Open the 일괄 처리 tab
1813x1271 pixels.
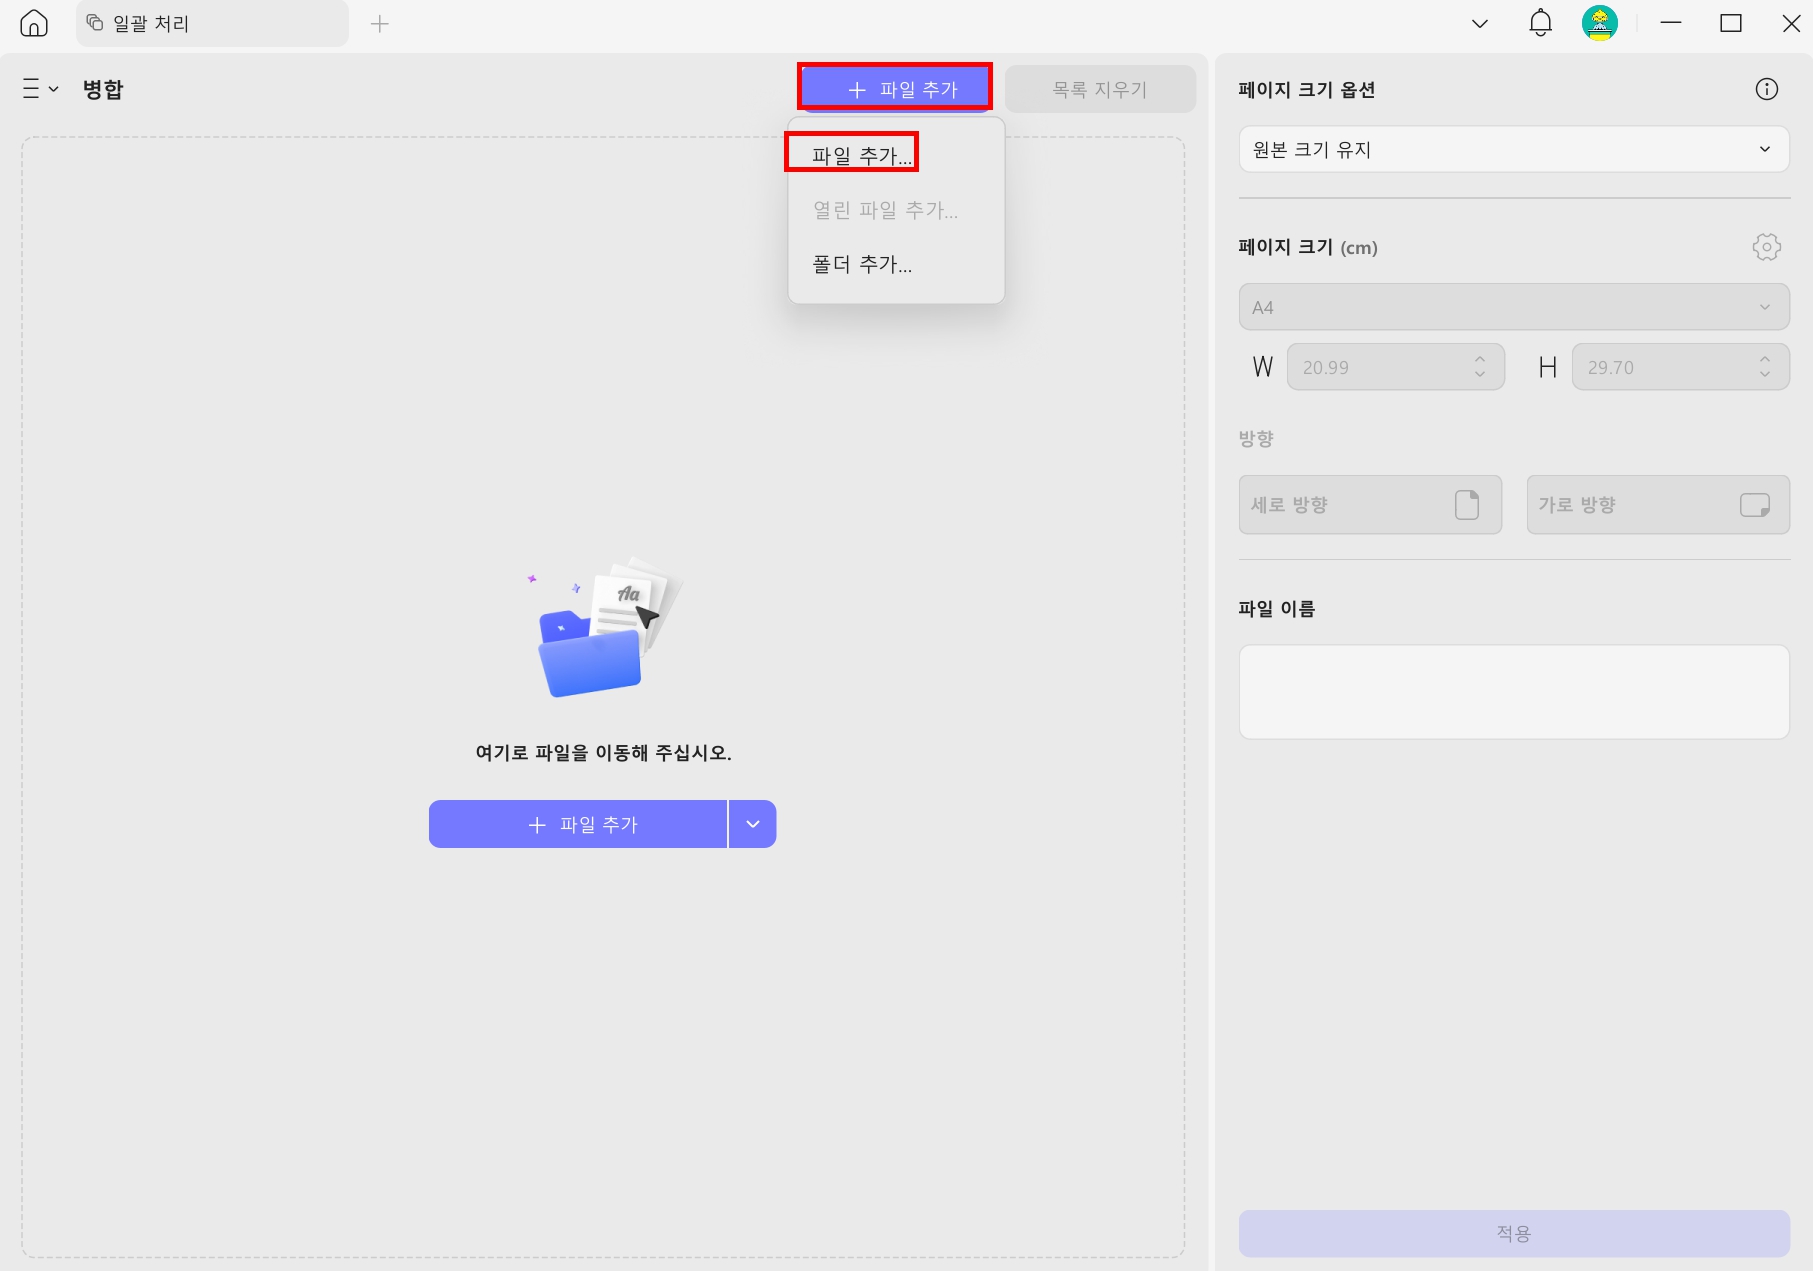coord(212,23)
